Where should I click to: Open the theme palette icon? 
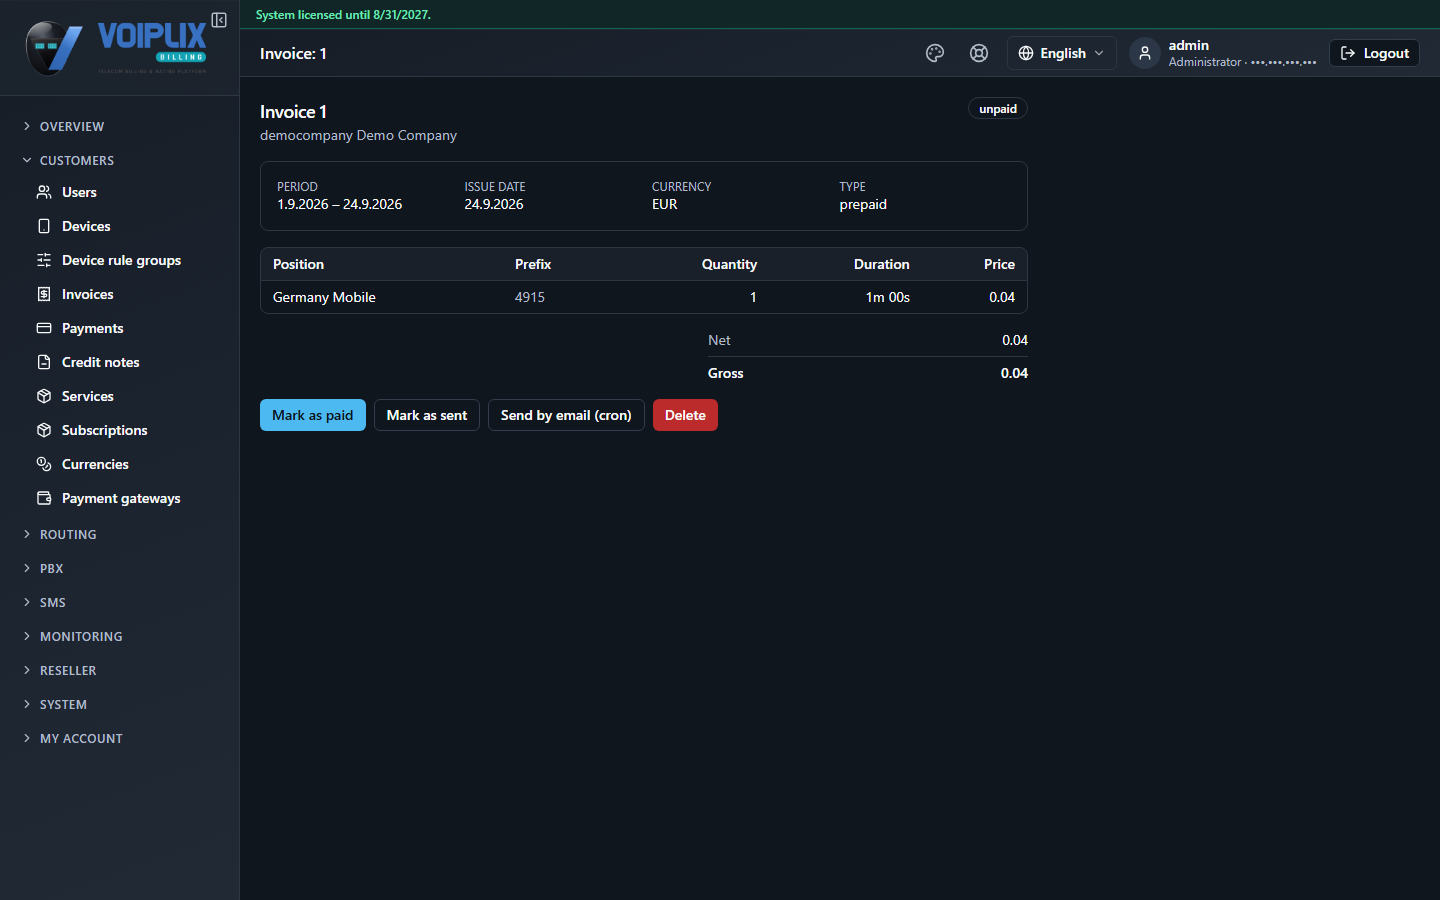click(935, 53)
